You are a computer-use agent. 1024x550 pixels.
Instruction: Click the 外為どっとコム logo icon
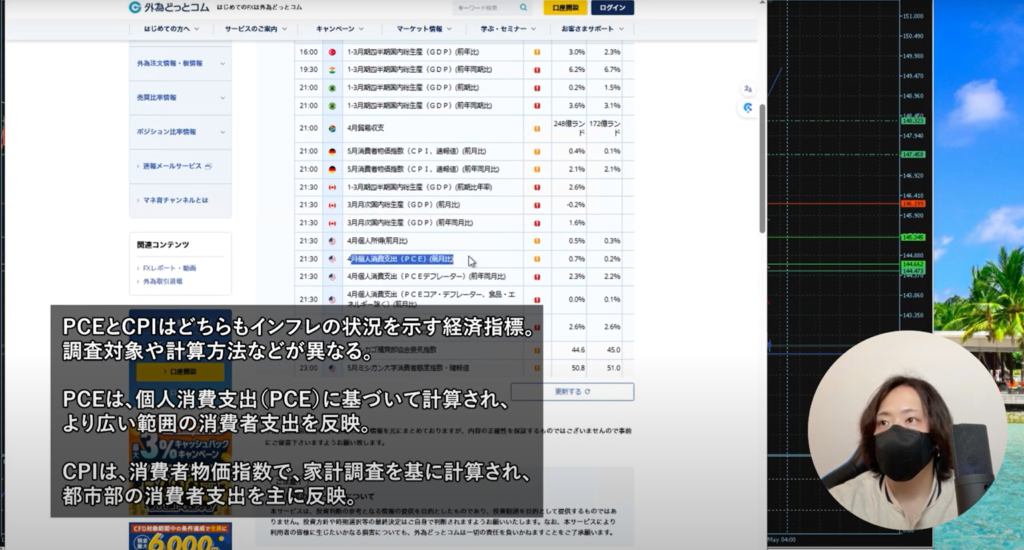(x=135, y=8)
